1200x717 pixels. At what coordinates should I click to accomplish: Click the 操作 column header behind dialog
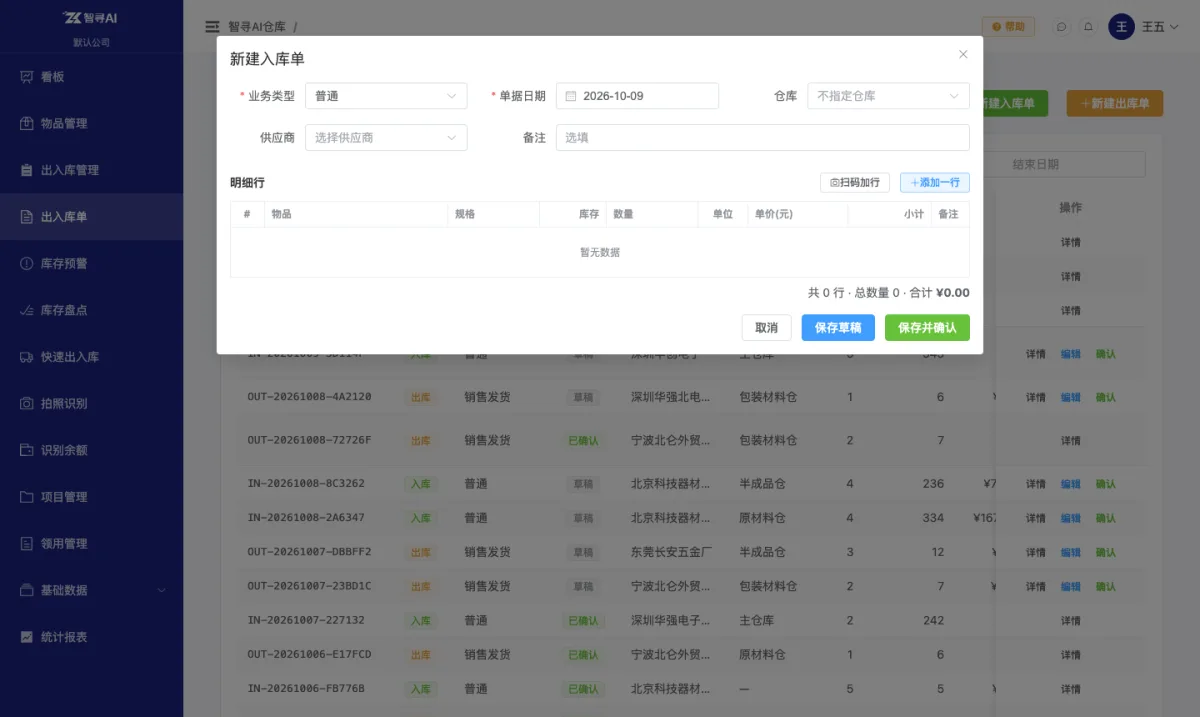1071,208
